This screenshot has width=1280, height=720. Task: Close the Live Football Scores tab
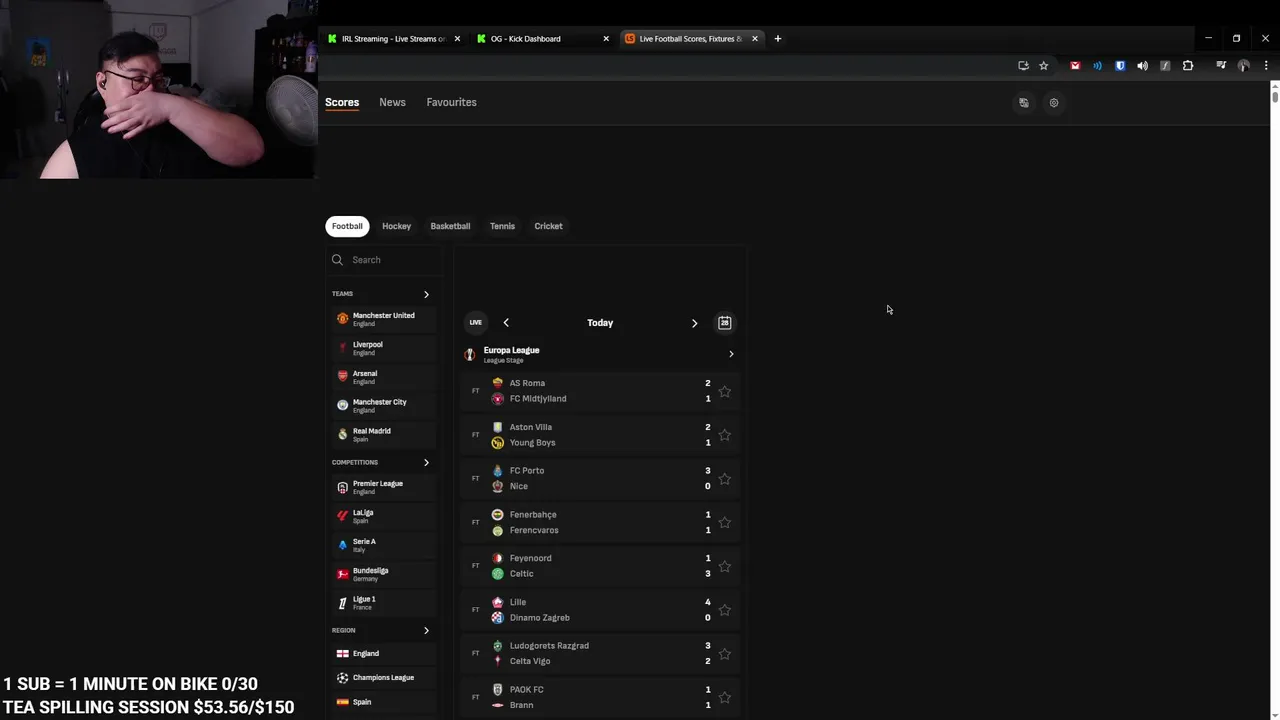pos(754,39)
